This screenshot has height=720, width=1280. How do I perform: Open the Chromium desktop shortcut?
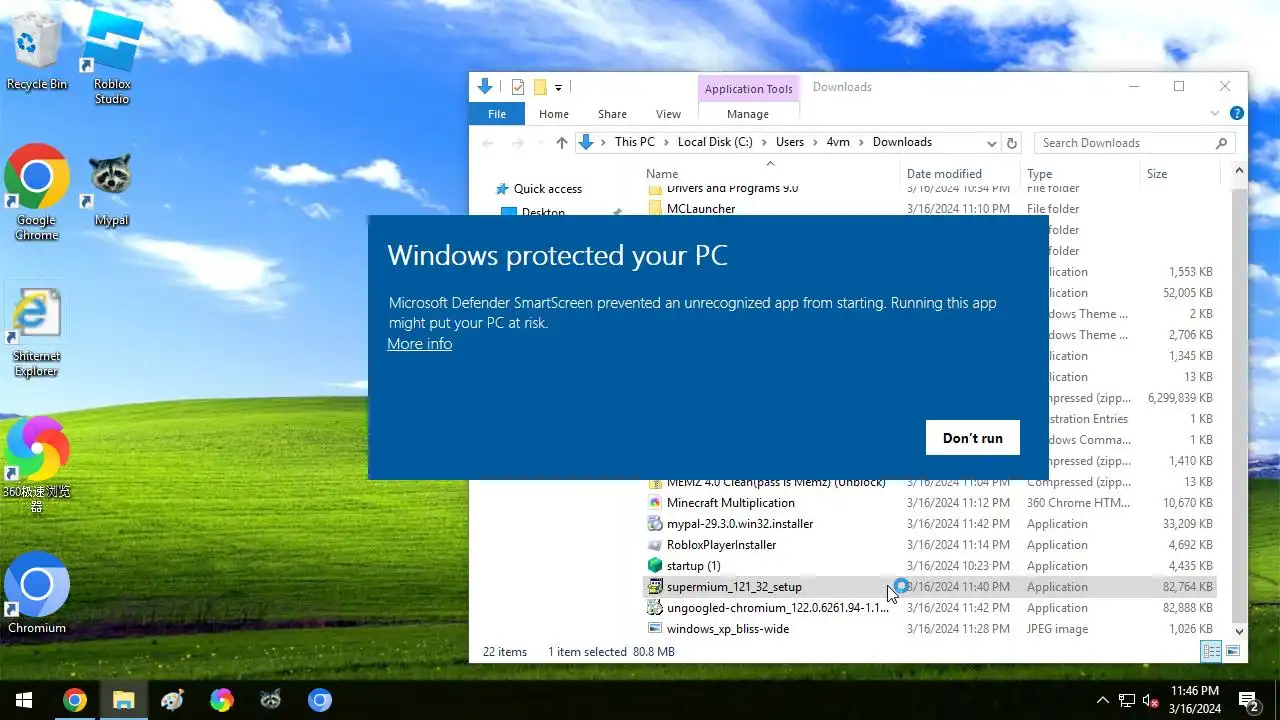(37, 593)
